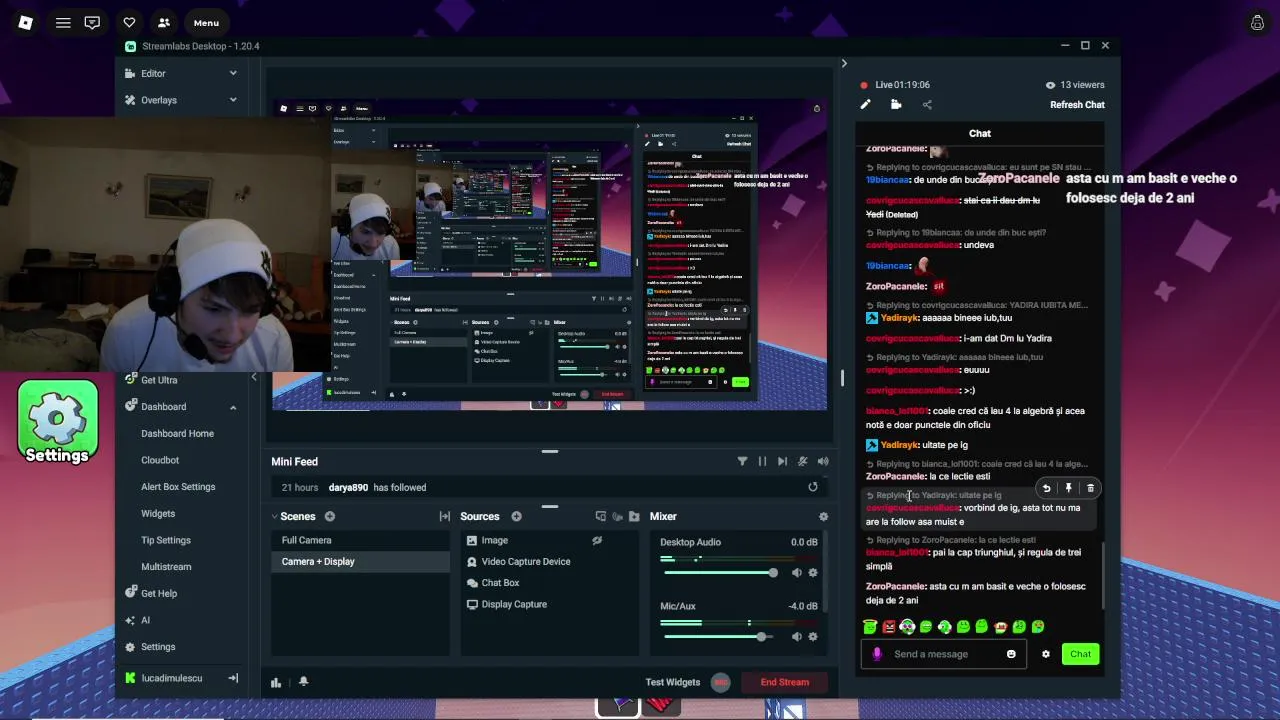Image resolution: width=1280 pixels, height=720 pixels.
Task: Open the hamburger menu in the top bar
Action: [63, 23]
